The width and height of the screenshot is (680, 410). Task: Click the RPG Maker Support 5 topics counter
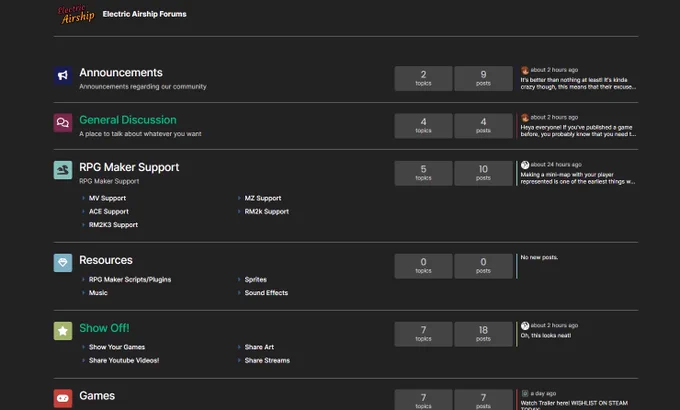point(423,173)
